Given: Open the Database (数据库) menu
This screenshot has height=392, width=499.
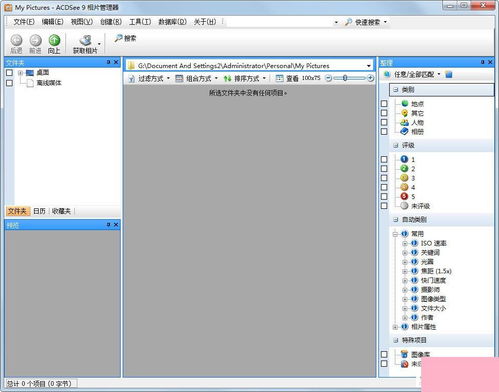Looking at the screenshot, I should 172,22.
